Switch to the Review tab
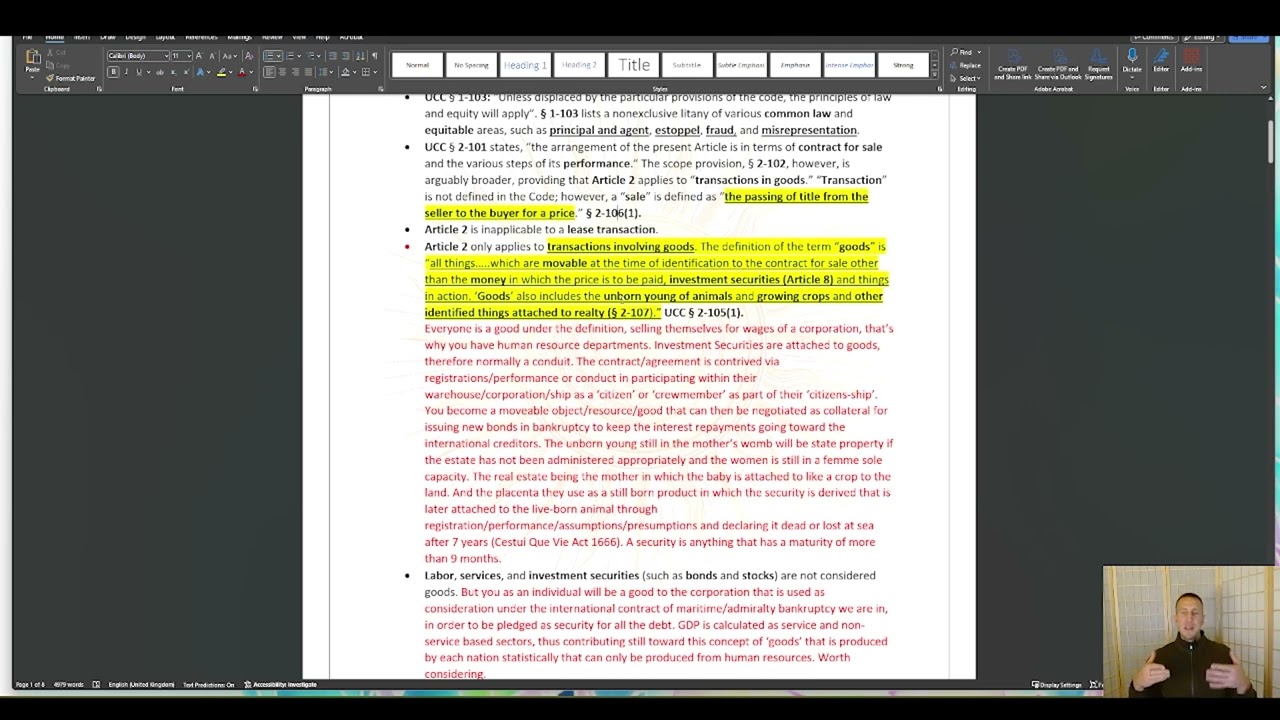The width and height of the screenshot is (1280, 720). point(272,36)
